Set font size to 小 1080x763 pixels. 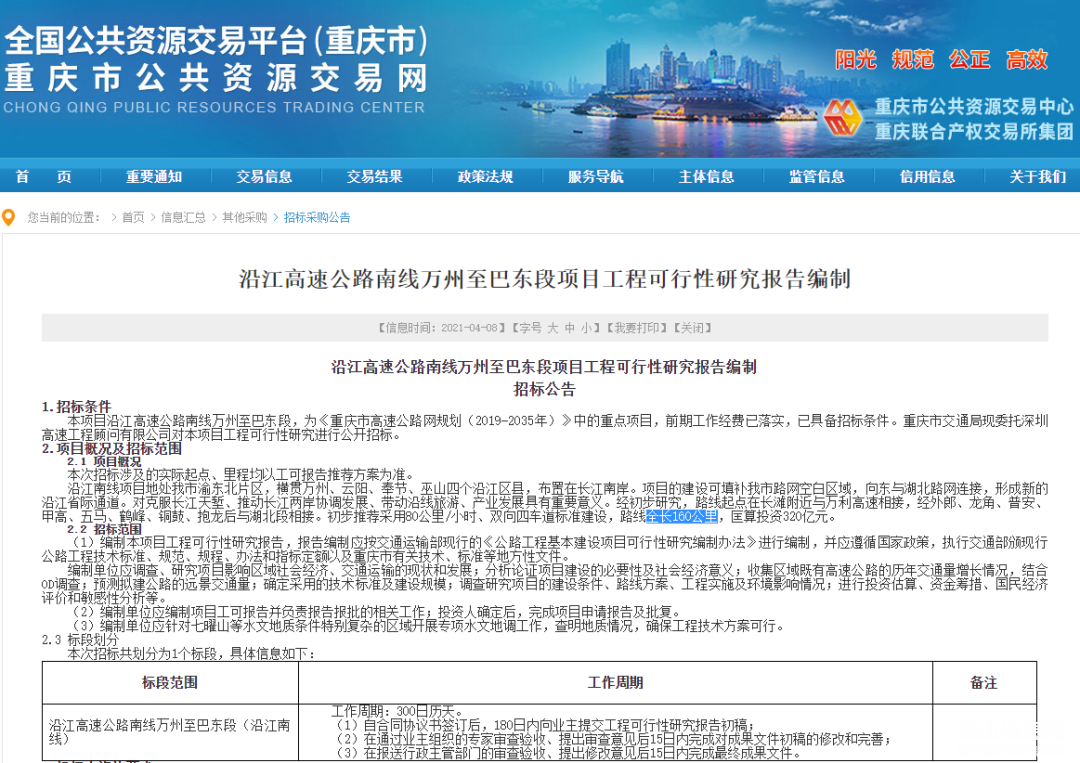pyautogui.click(x=587, y=328)
